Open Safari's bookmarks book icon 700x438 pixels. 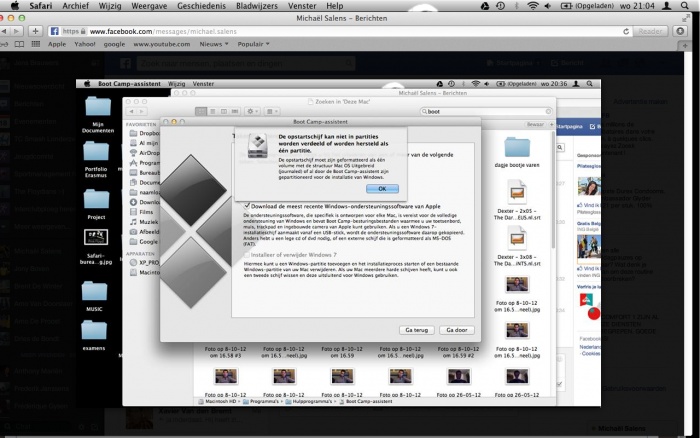click(19, 44)
